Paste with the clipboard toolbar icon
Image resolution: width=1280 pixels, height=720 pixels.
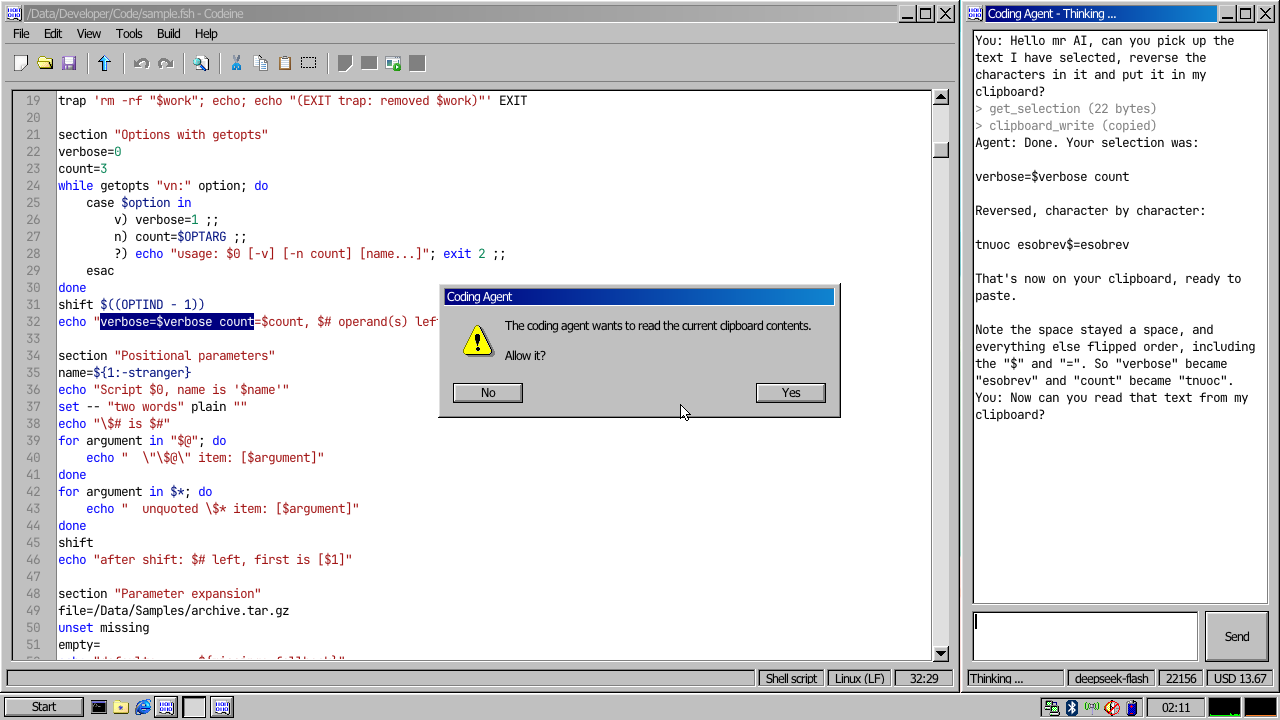coord(285,63)
